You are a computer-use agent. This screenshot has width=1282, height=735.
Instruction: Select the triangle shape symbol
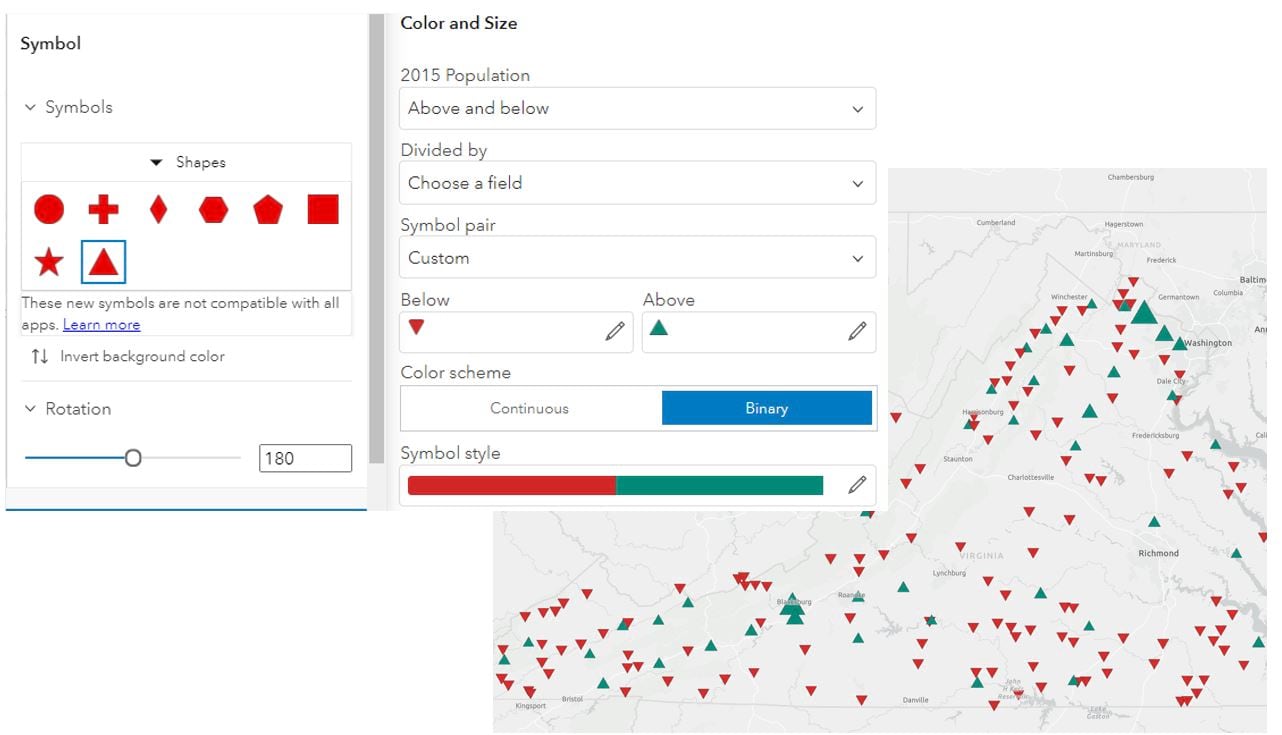point(103,262)
